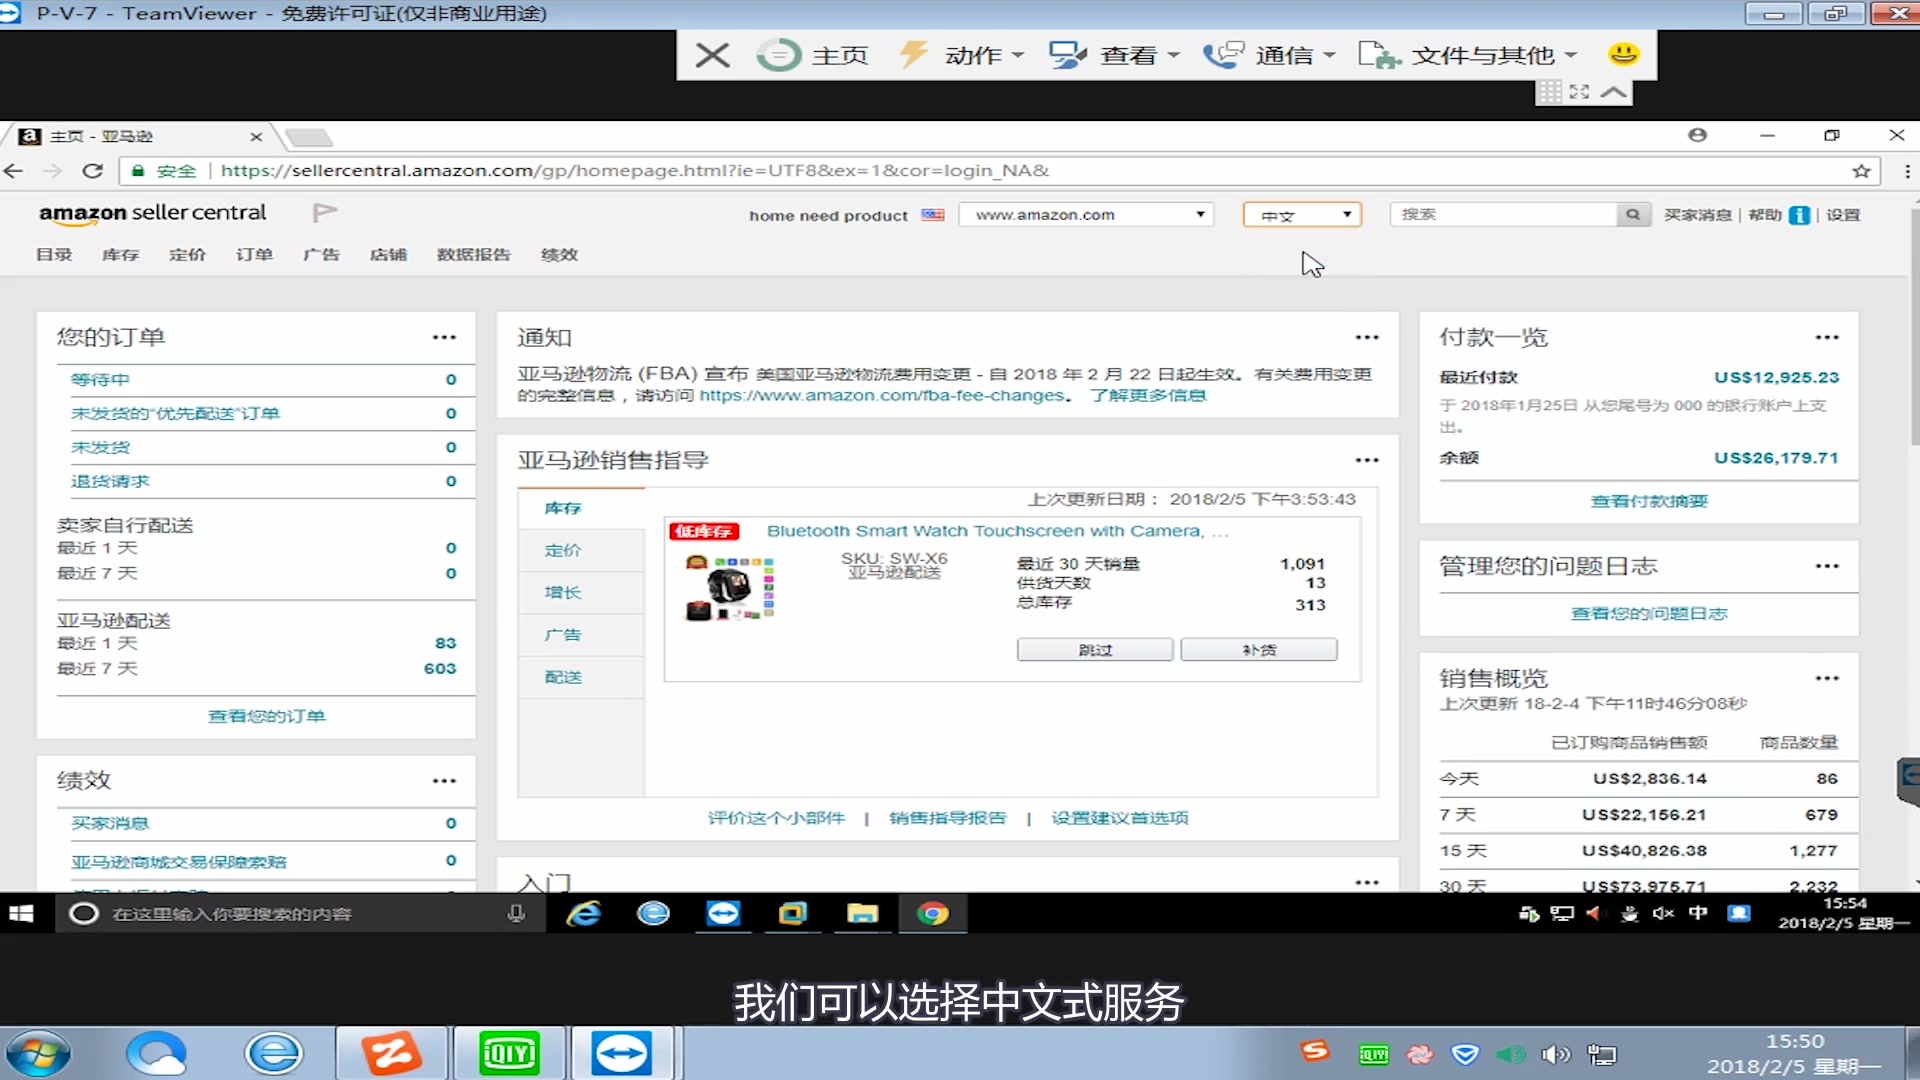
Task: Close the TeamViewer session with the X icon
Action: tap(712, 55)
